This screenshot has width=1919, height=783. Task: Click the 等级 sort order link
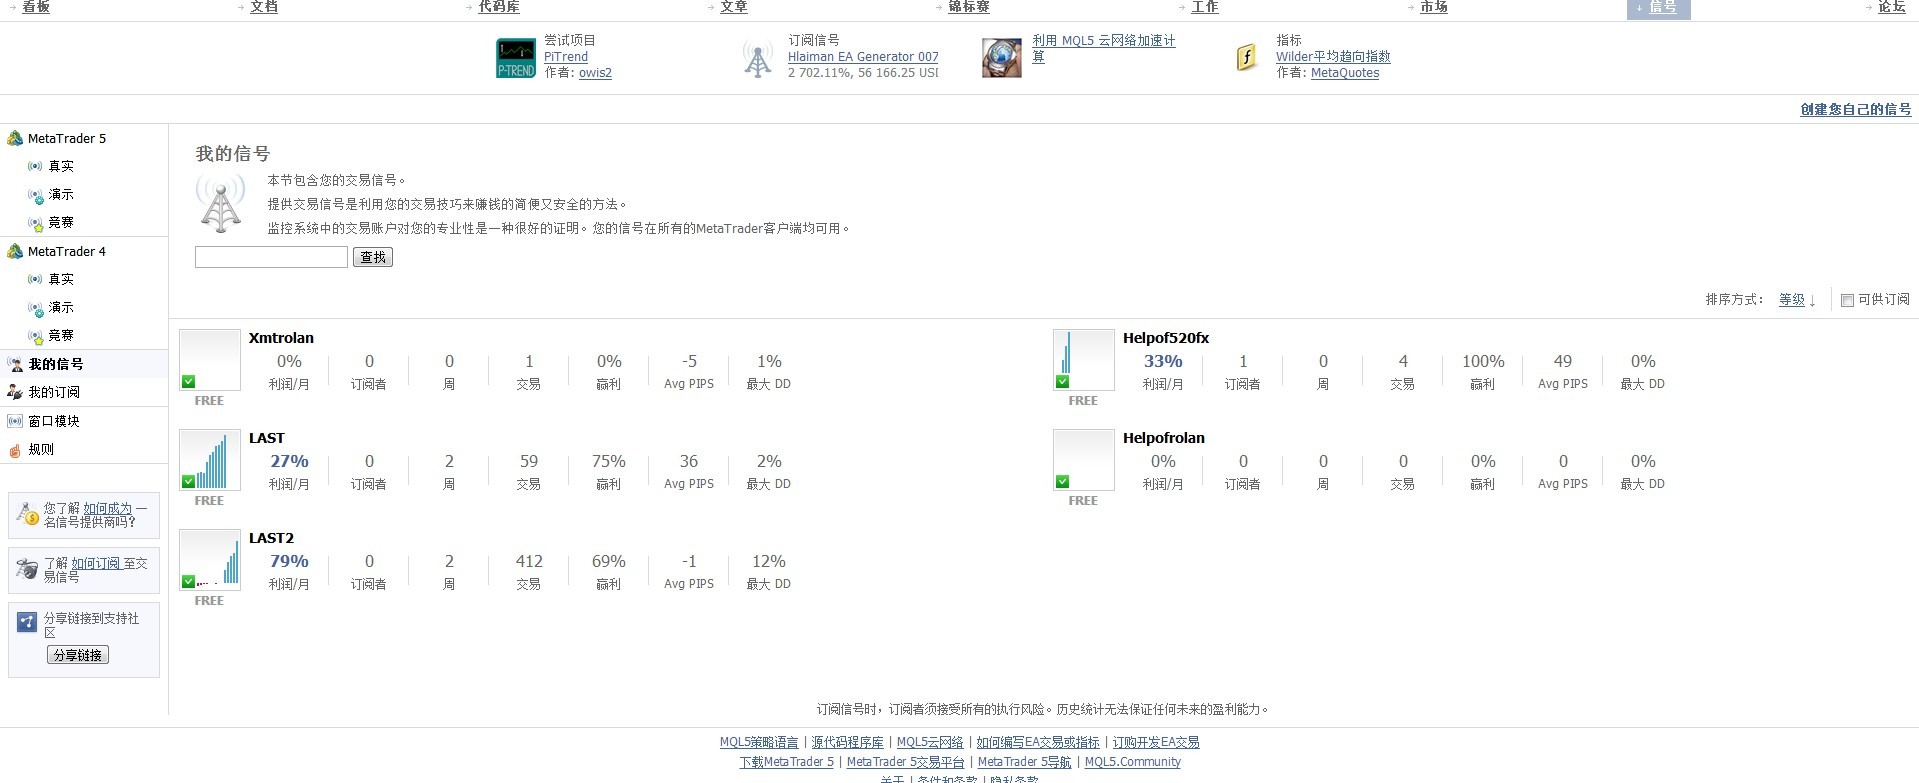click(1792, 300)
